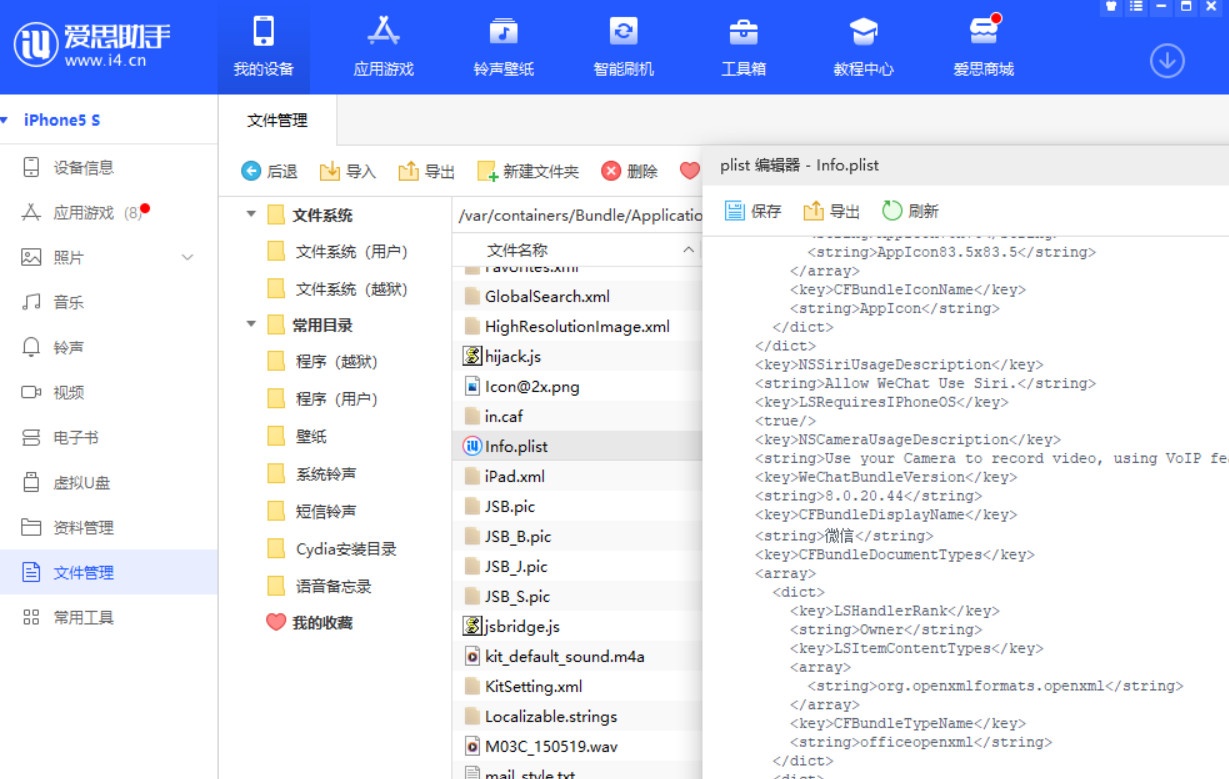Select 设备信息 in the sidebar
Viewport: 1229px width, 779px height.
click(x=109, y=167)
